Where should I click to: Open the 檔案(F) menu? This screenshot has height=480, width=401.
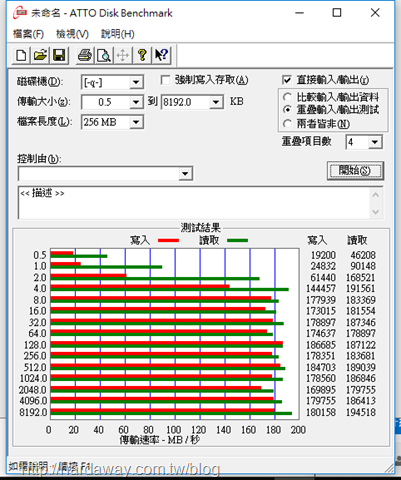pos(28,34)
